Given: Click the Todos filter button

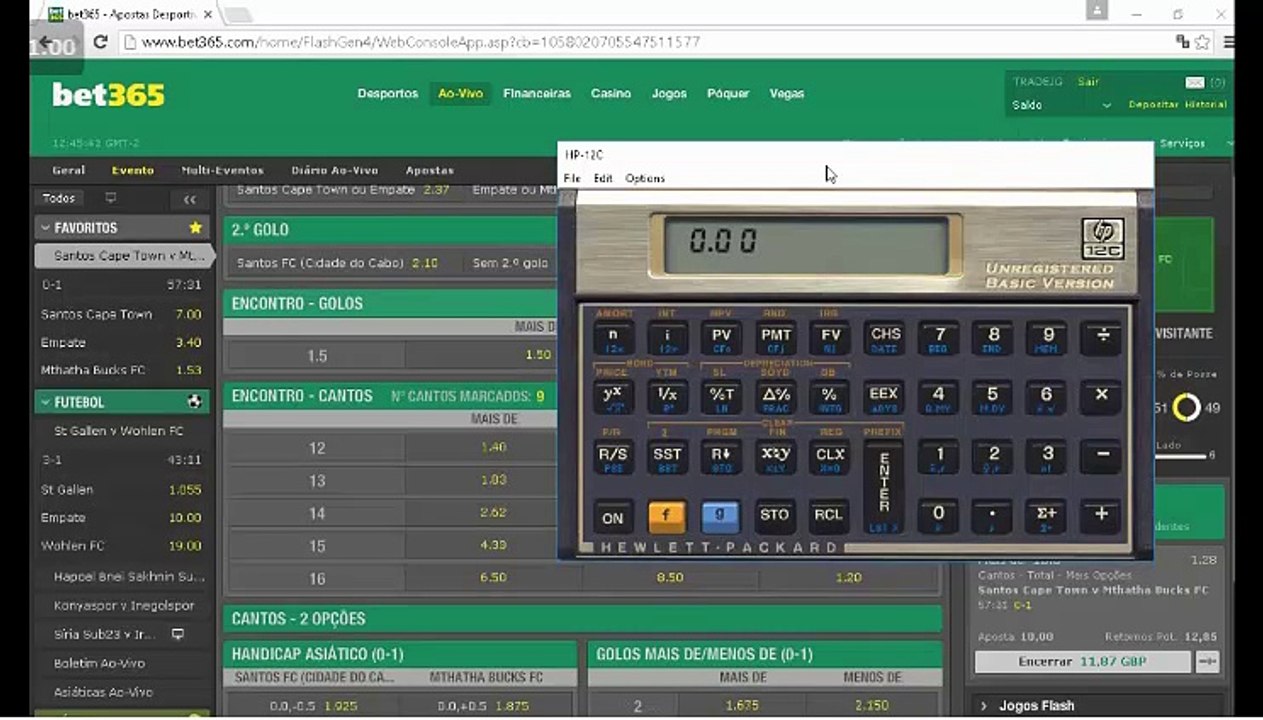Looking at the screenshot, I should [x=59, y=198].
